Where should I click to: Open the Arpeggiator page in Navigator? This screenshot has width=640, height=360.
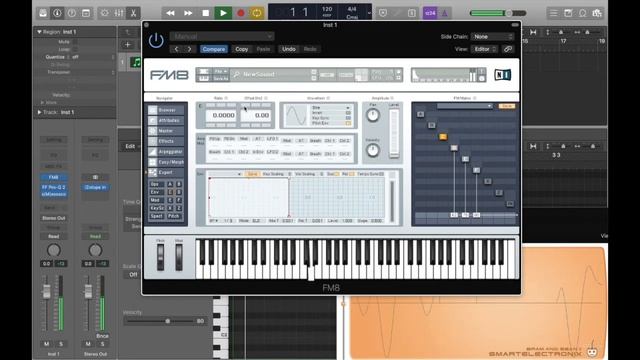click(x=165, y=152)
